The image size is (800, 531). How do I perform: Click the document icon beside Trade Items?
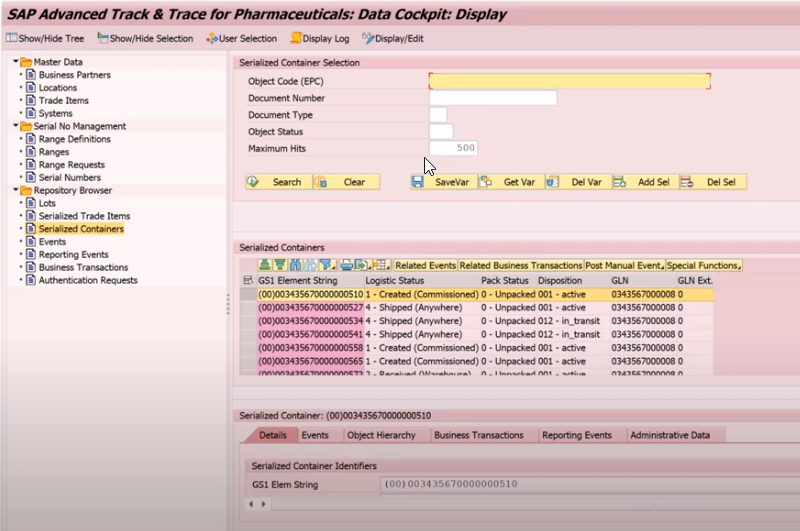(x=31, y=100)
